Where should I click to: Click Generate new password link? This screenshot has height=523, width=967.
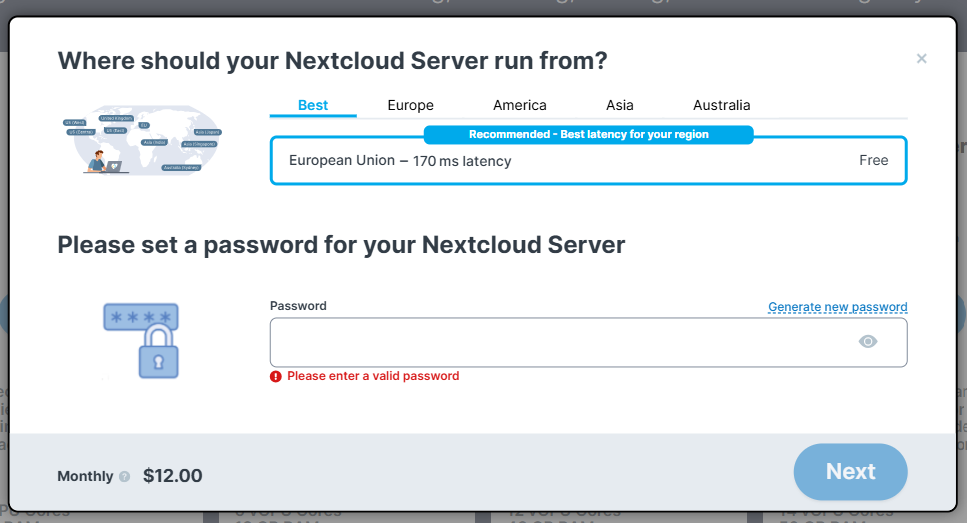[837, 307]
